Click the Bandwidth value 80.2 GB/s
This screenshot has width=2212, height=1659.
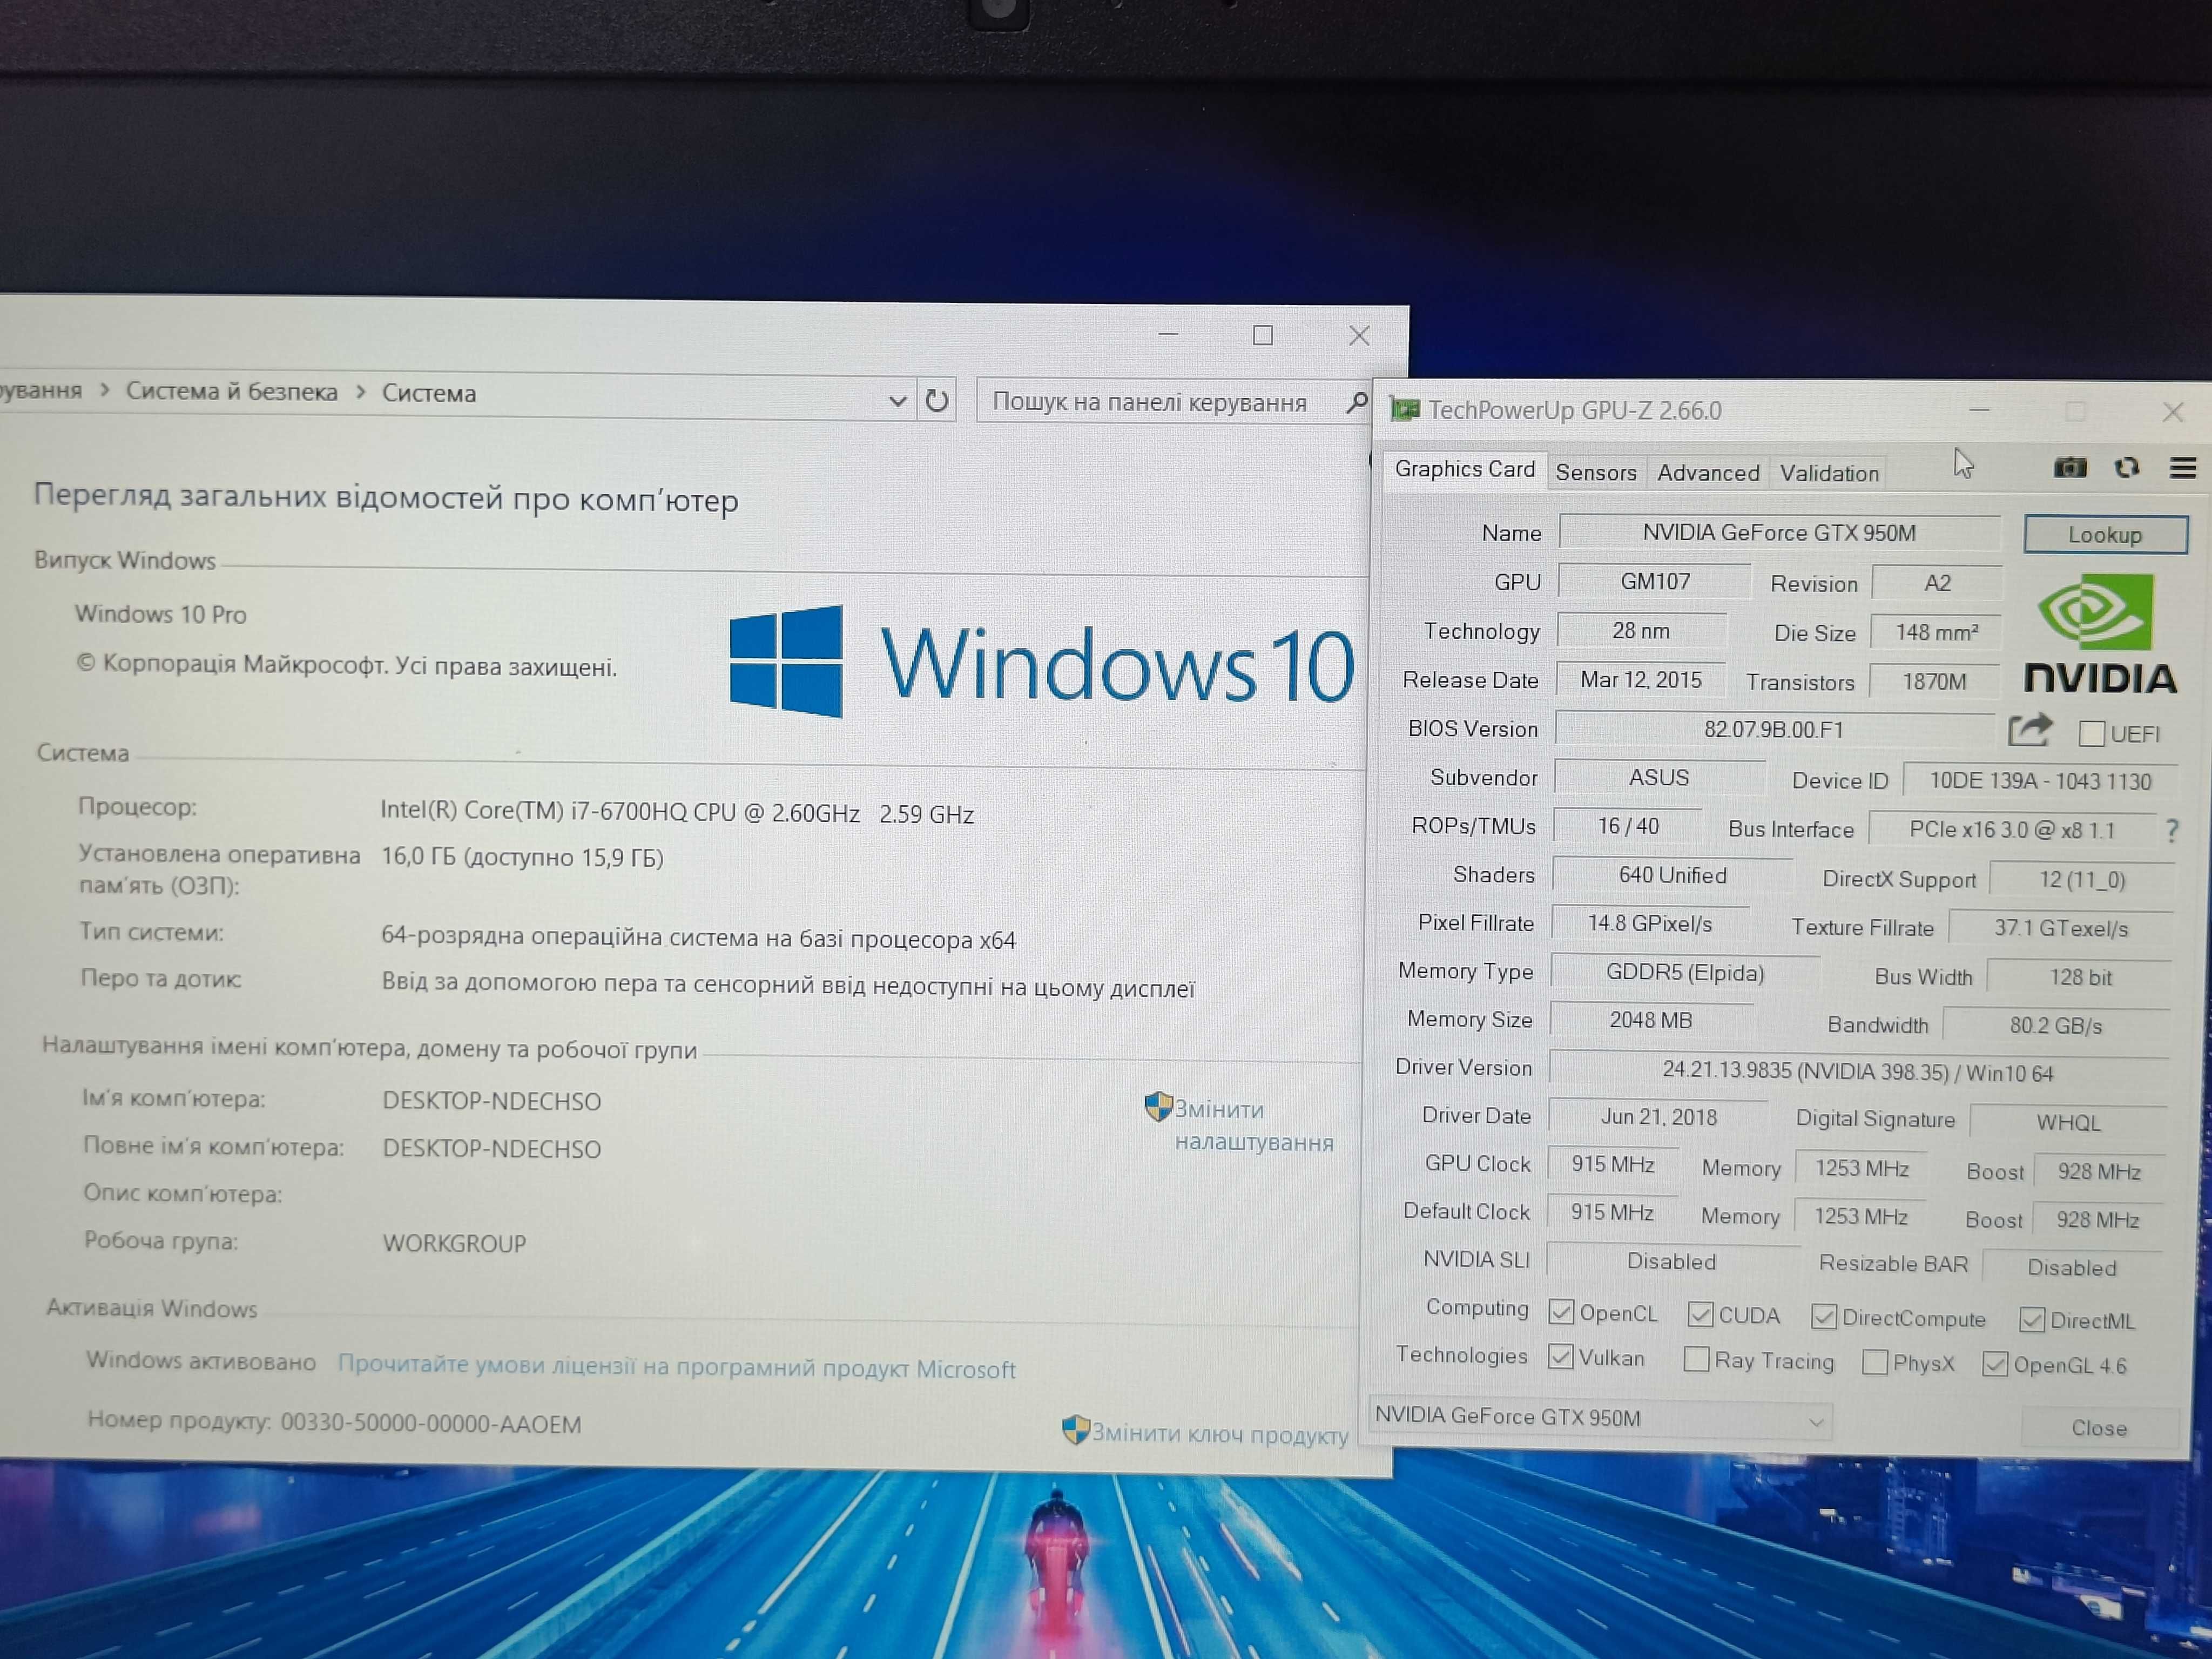pyautogui.click(x=2056, y=1026)
